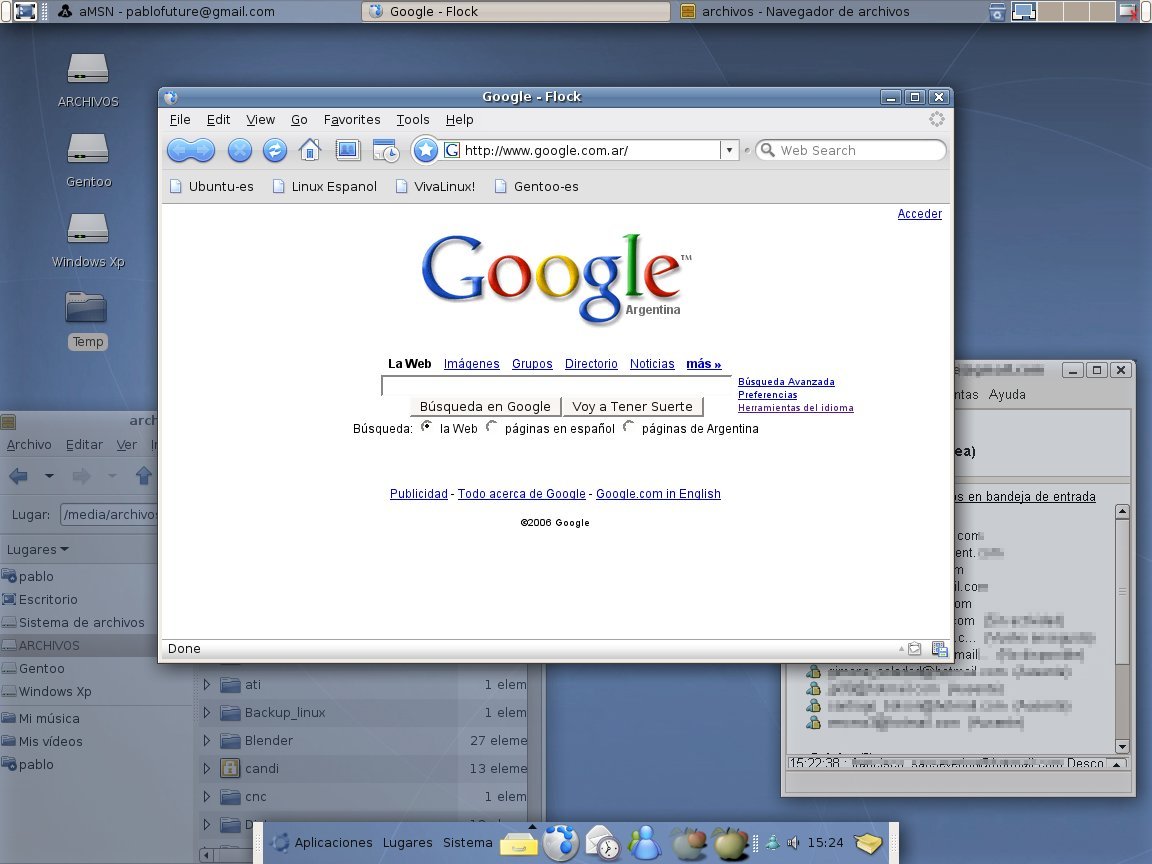The height and width of the screenshot is (864, 1152).
Task: Click the green apple icon in bottom panel
Action: (730, 843)
